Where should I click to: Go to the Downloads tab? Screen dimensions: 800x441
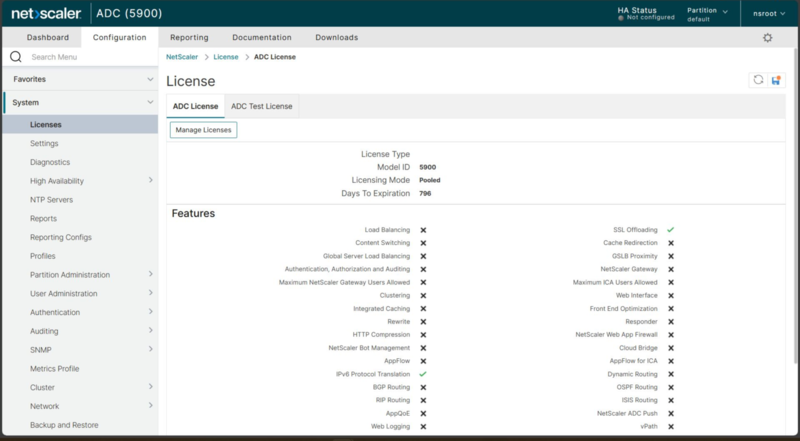(x=337, y=37)
